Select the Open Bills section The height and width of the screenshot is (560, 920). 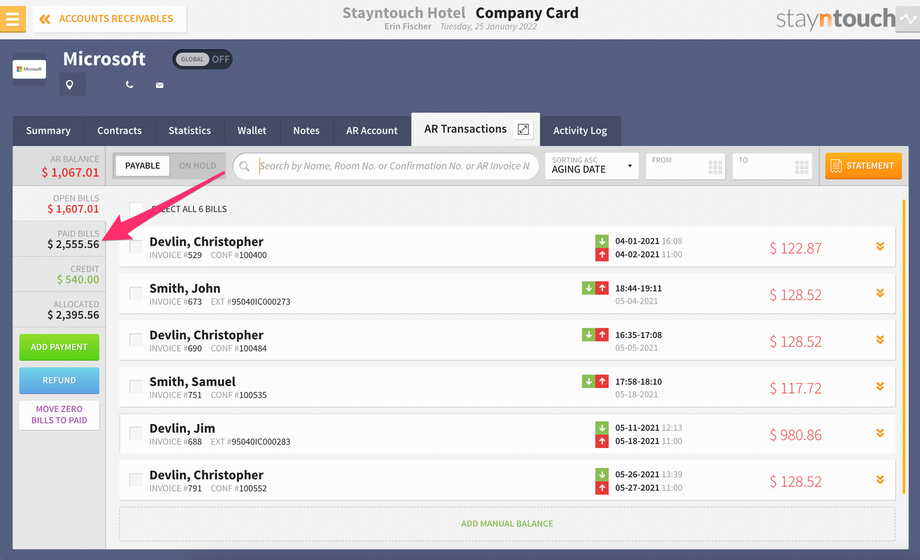click(x=59, y=204)
